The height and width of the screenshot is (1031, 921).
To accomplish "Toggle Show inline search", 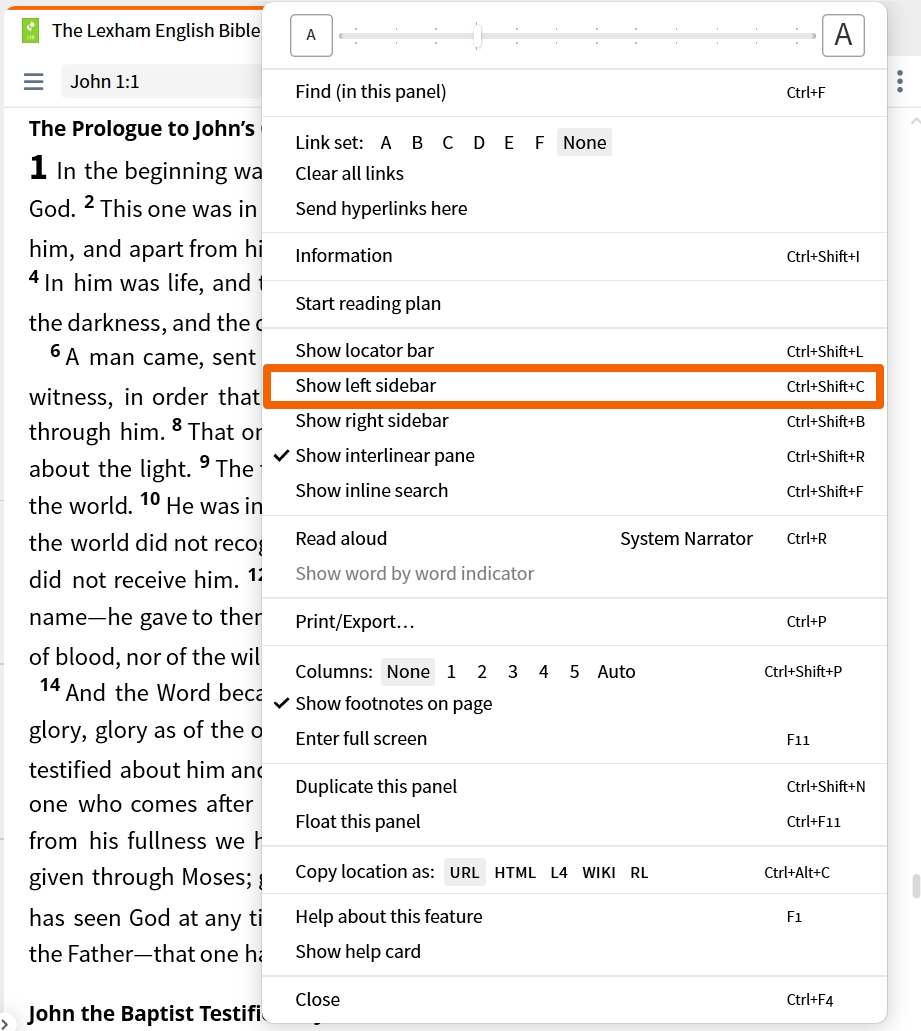I will 575,491.
